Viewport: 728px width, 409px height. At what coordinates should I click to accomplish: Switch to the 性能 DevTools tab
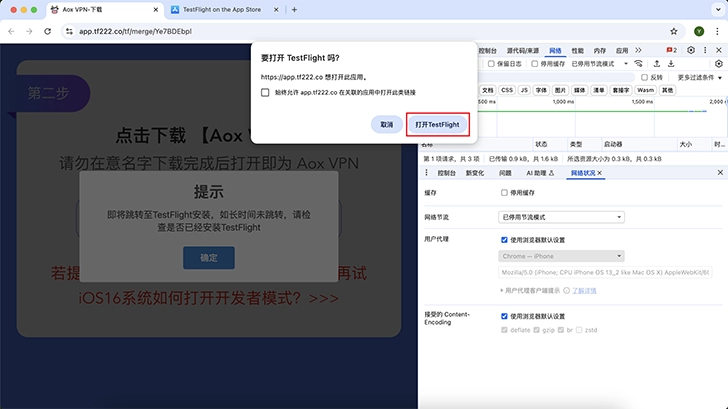(577, 49)
